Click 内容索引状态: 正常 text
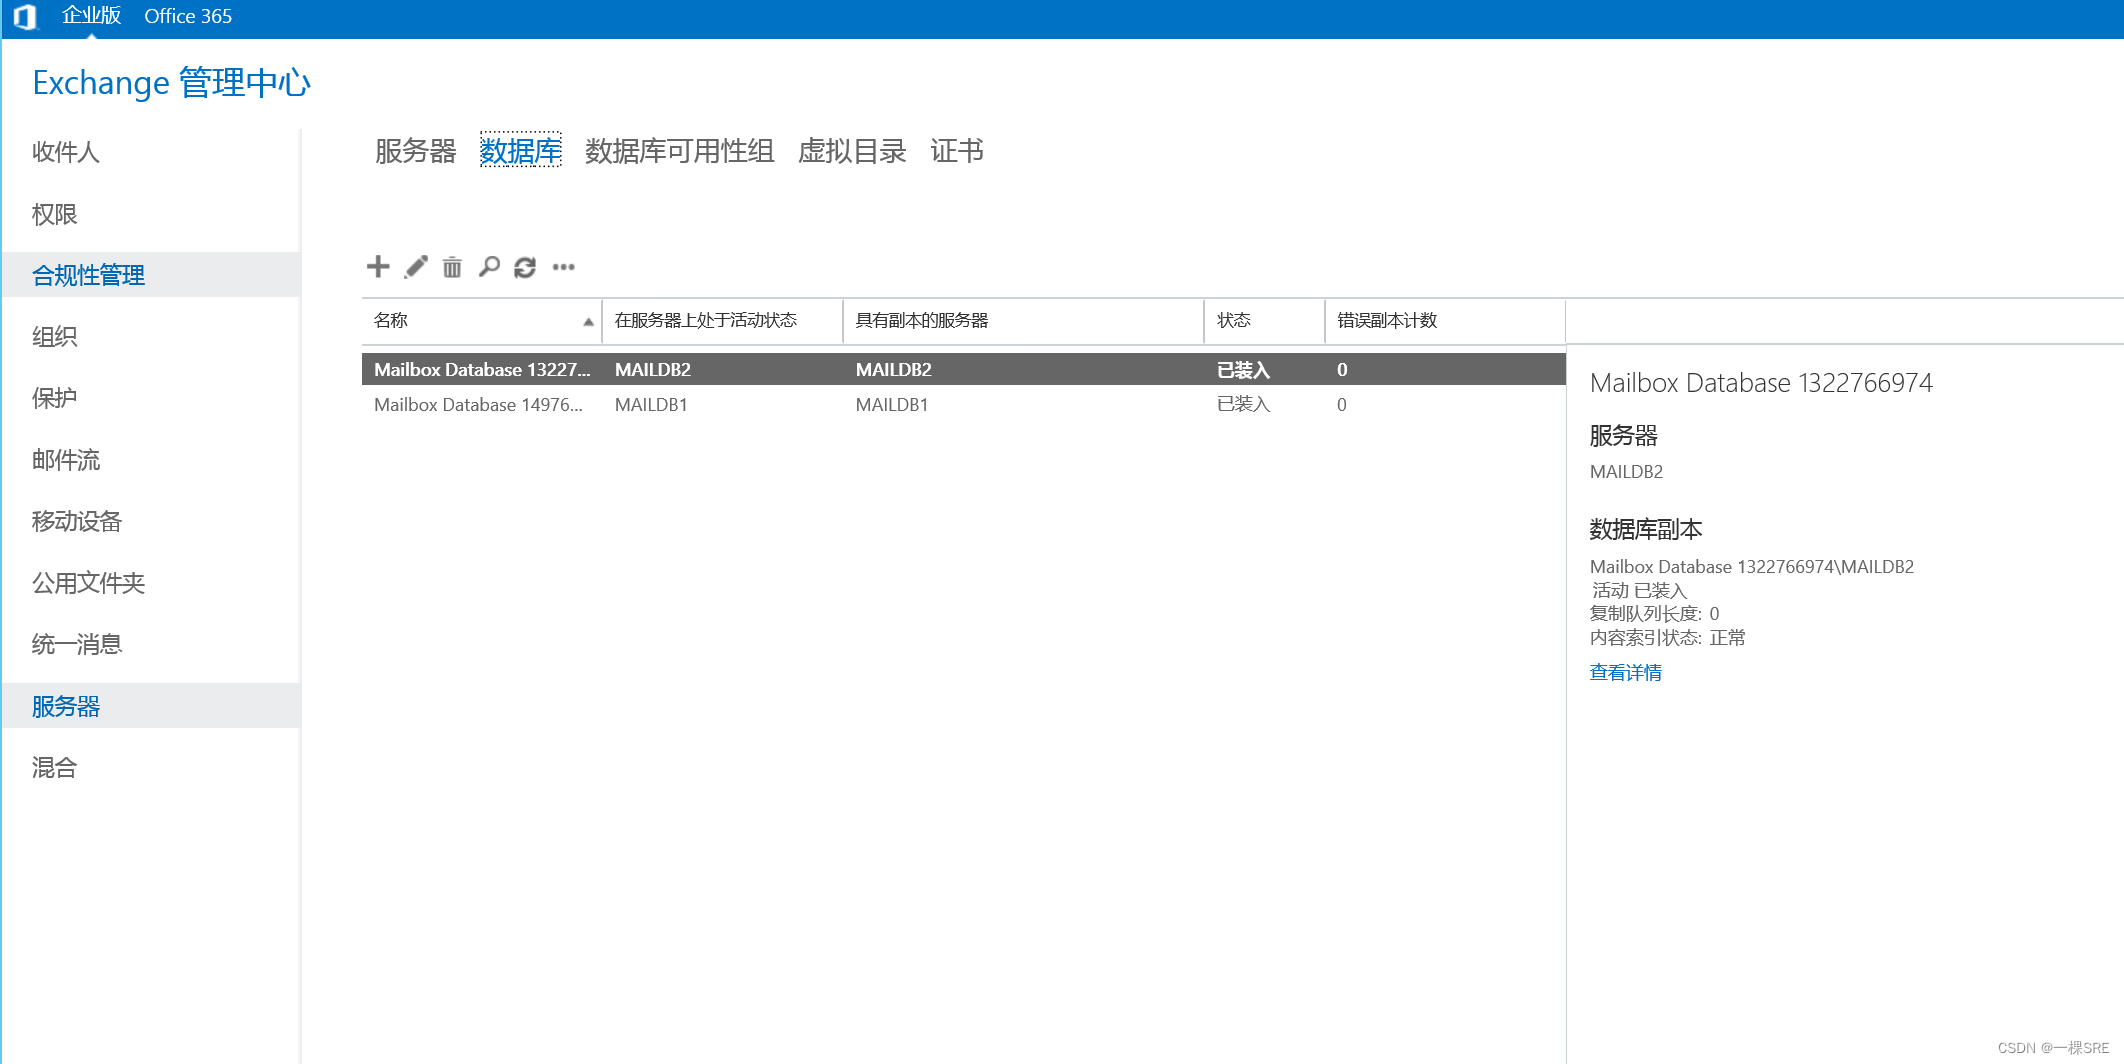This screenshot has height=1064, width=2124. click(1668, 638)
